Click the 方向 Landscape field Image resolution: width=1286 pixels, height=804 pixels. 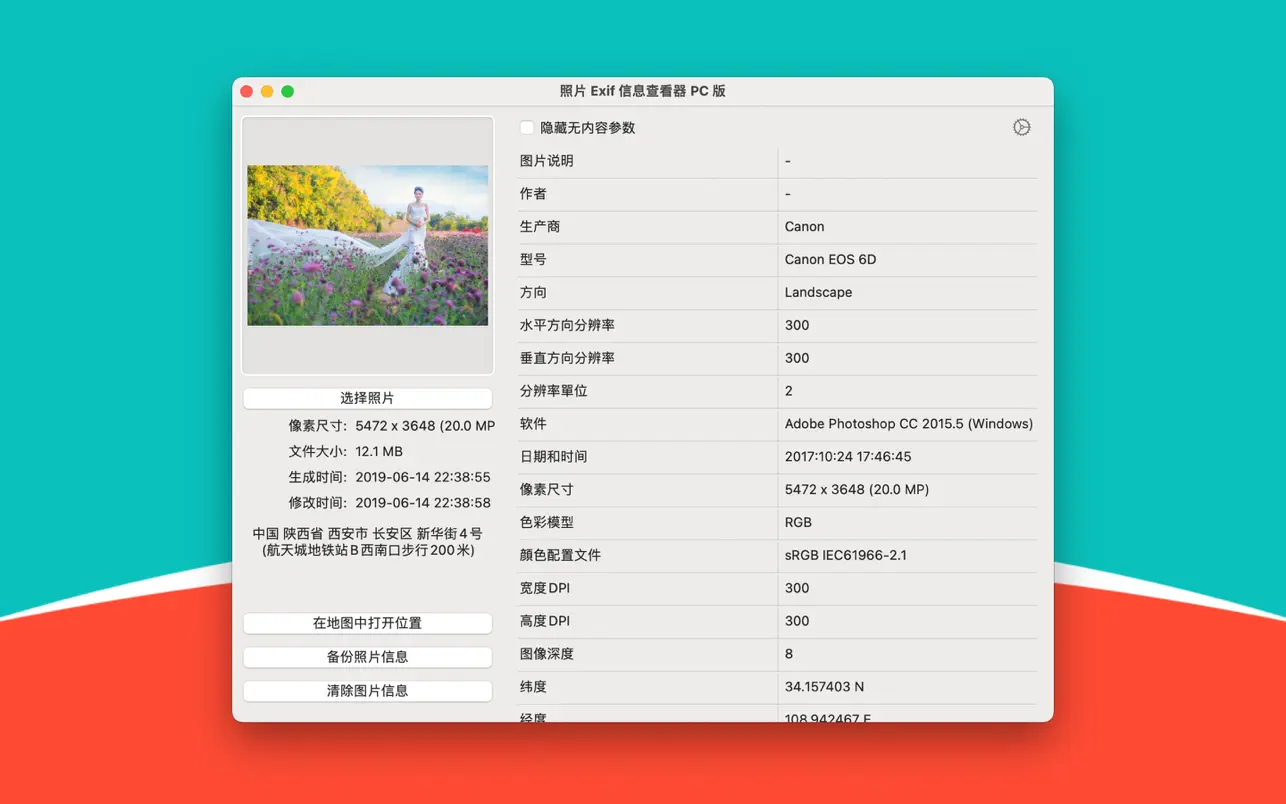click(x=819, y=292)
